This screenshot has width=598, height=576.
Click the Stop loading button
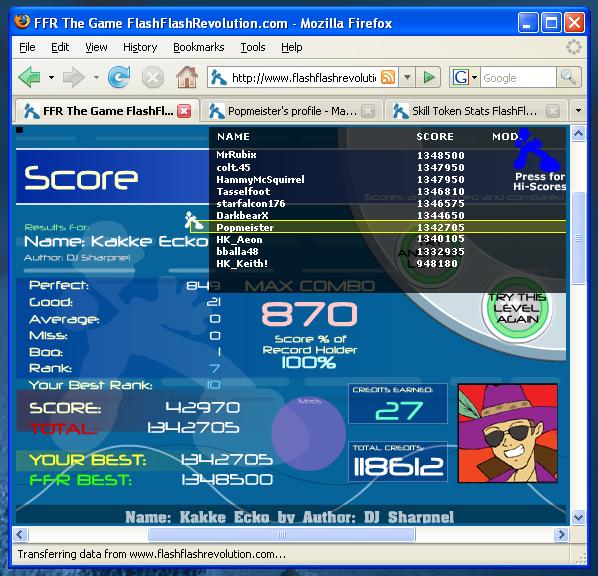pos(153,78)
